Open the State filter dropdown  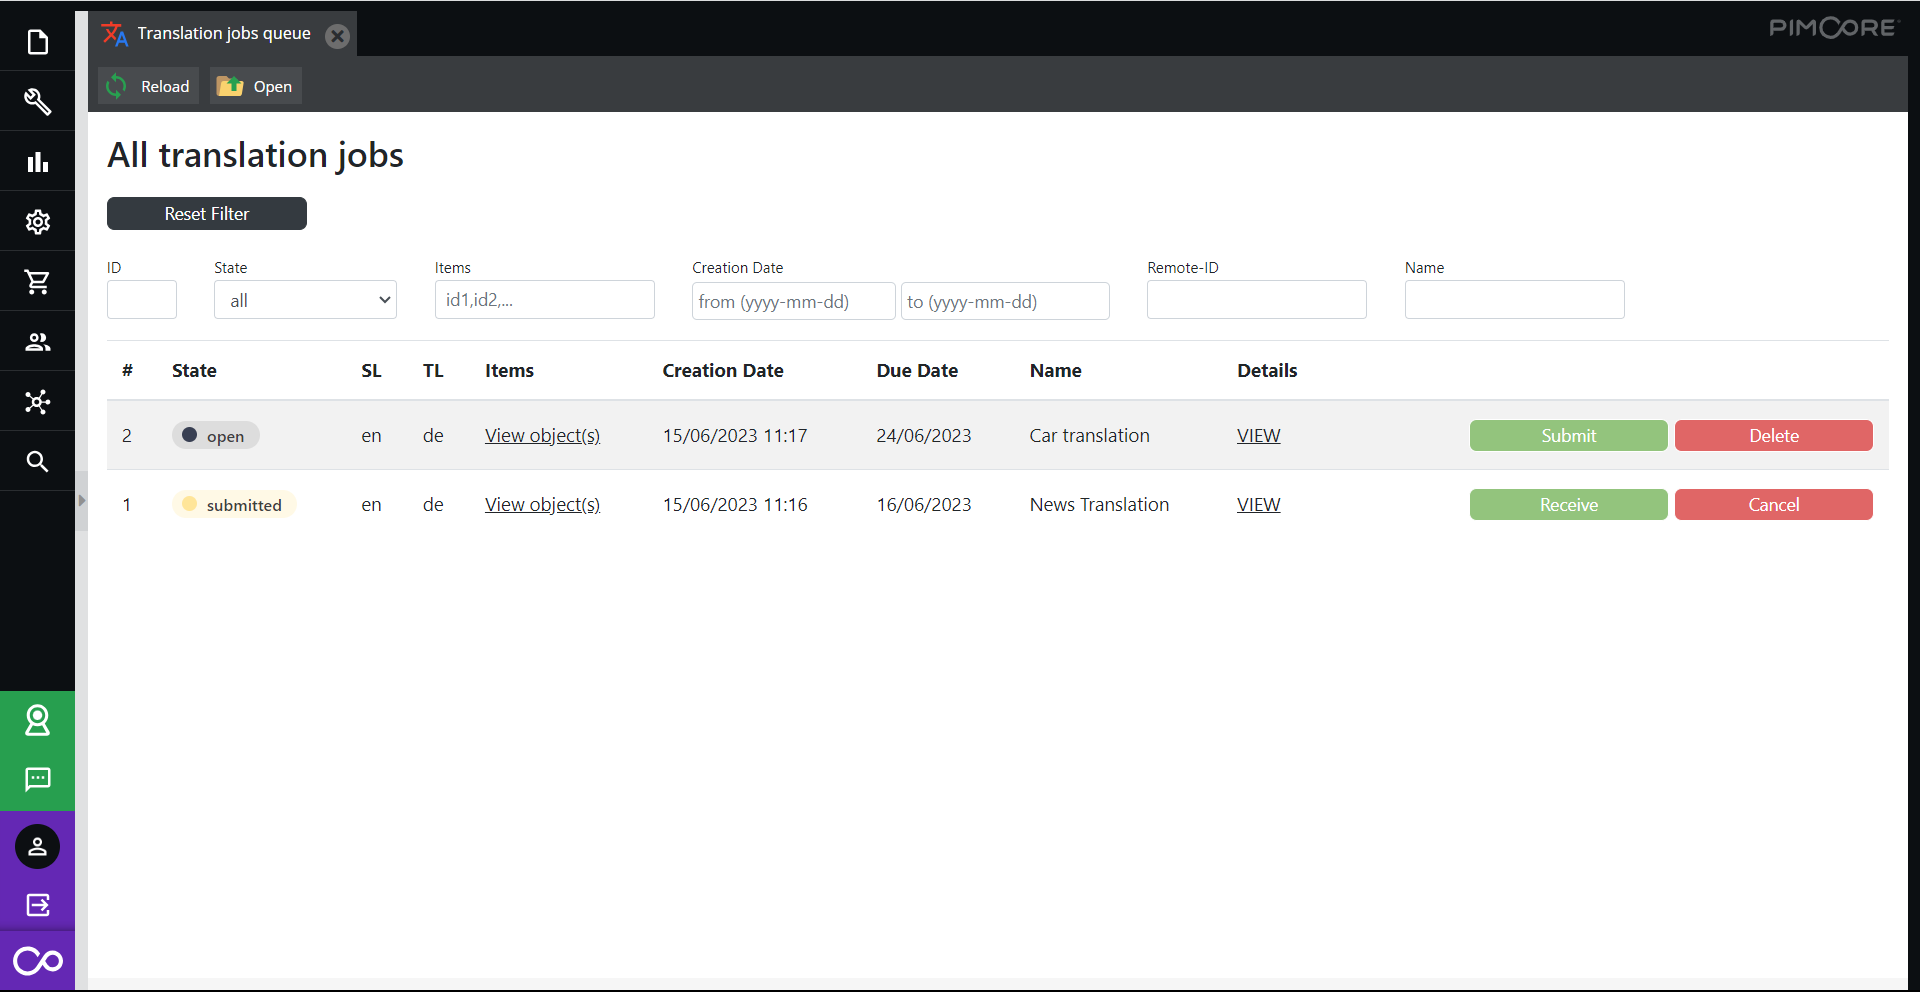point(305,300)
